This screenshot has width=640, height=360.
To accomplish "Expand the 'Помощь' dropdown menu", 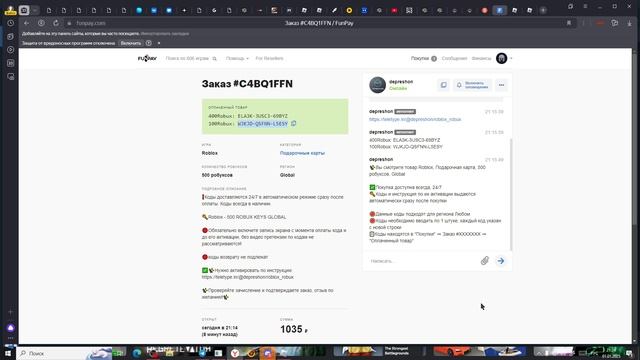I will point(237,58).
